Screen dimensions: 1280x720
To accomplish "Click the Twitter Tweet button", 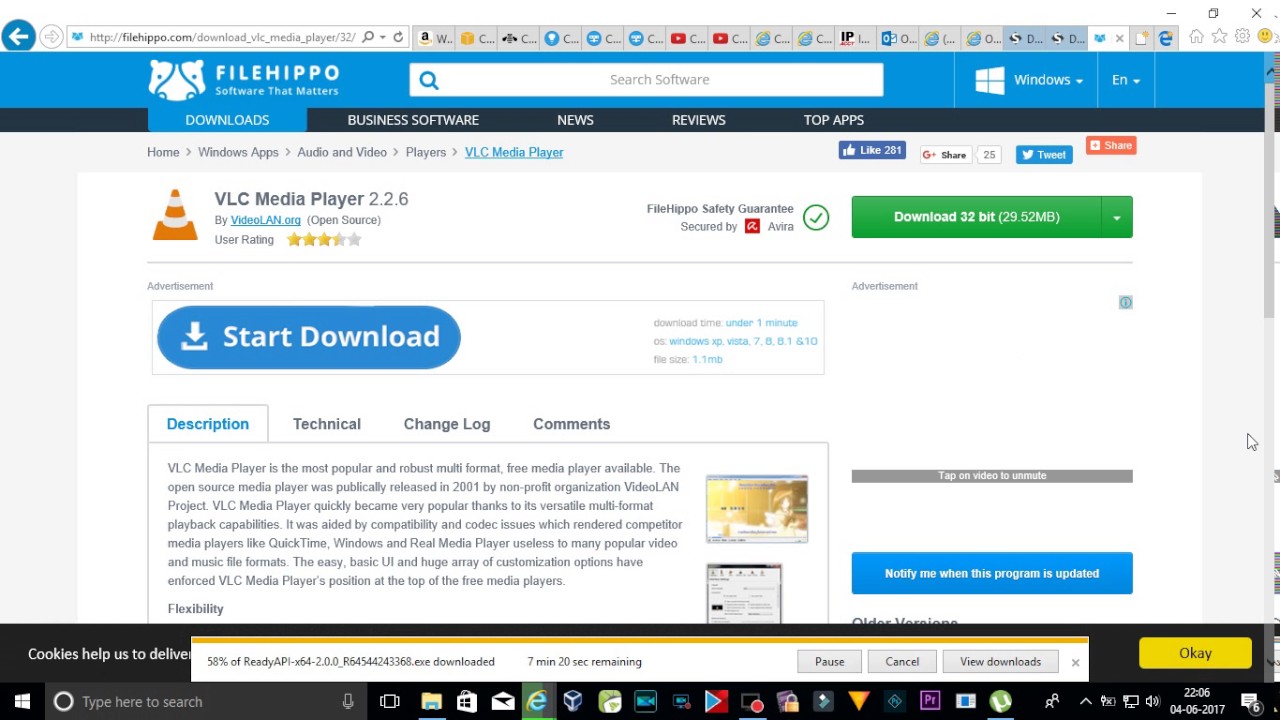I will (x=1044, y=155).
